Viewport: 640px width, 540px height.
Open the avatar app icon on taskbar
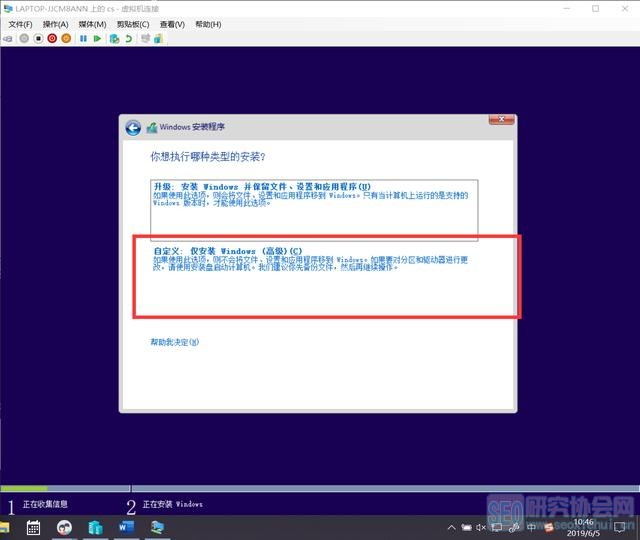pos(64,528)
